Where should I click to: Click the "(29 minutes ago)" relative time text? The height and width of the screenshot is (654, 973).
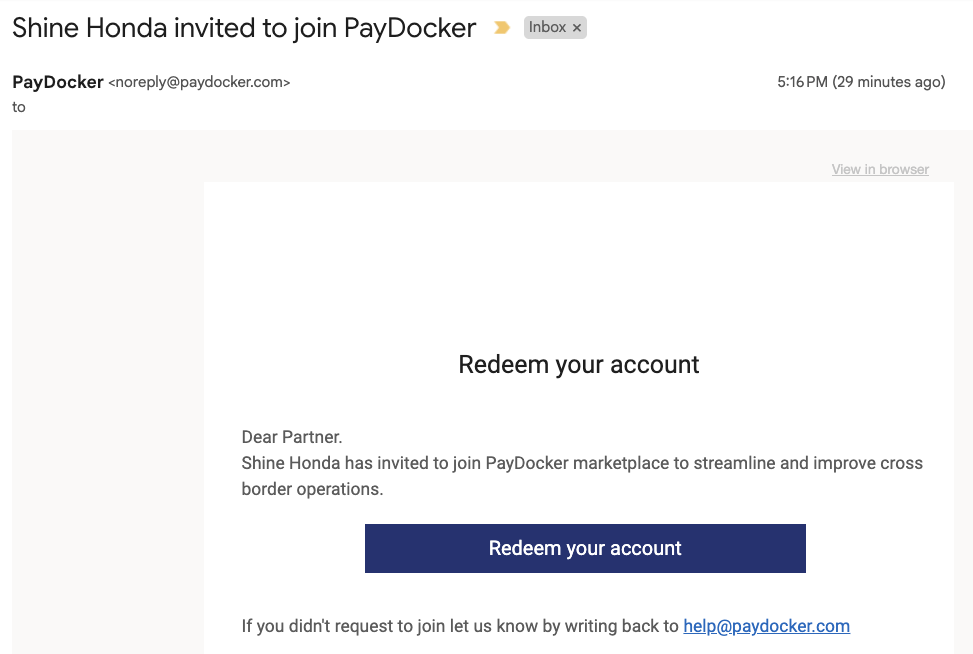click(889, 82)
